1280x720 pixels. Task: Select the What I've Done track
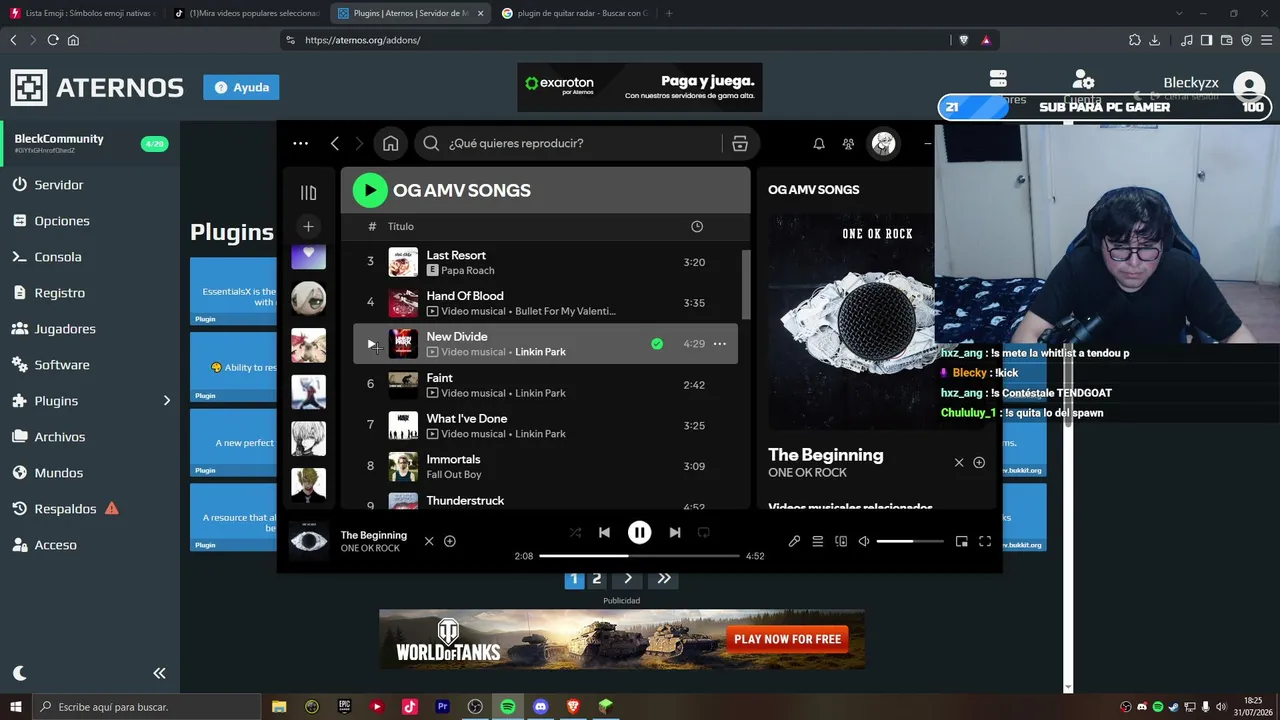click(x=545, y=425)
